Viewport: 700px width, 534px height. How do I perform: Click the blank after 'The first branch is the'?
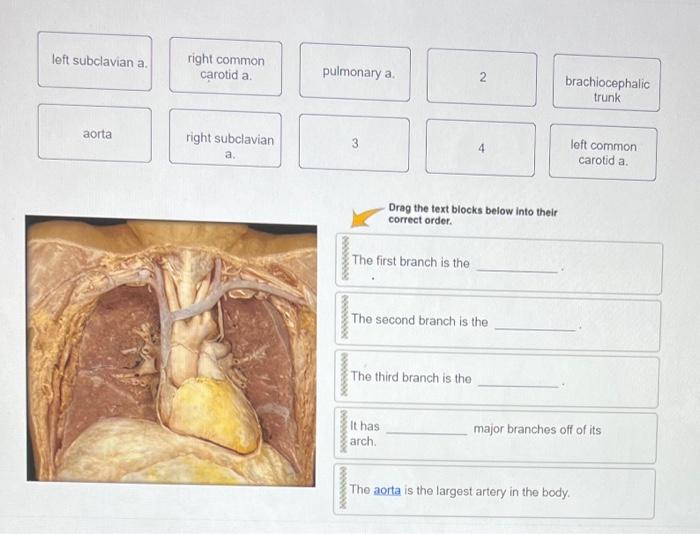pos(517,267)
